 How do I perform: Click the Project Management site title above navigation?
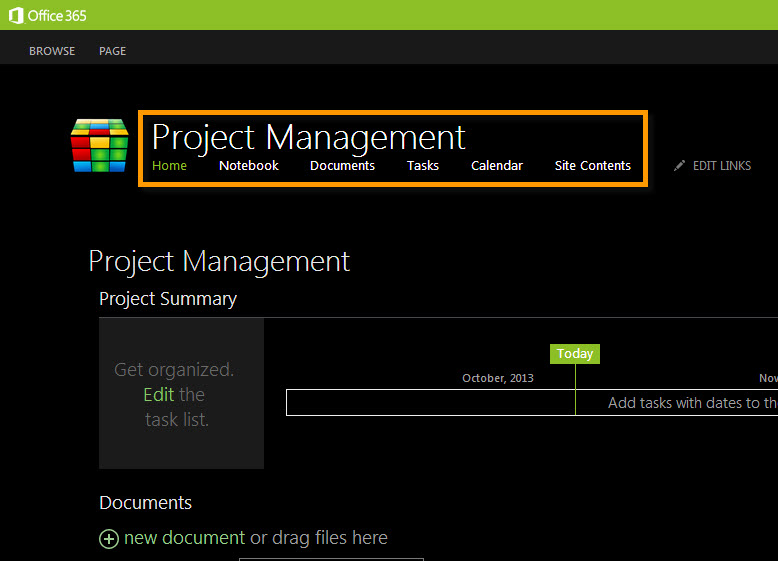(309, 136)
